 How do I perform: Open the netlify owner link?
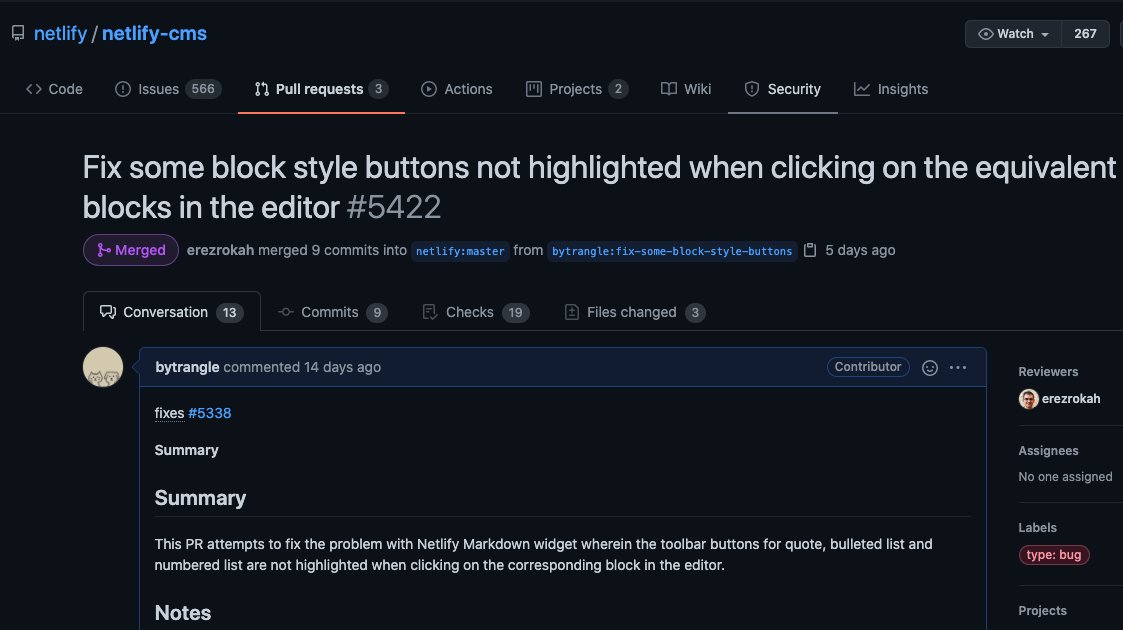click(60, 34)
